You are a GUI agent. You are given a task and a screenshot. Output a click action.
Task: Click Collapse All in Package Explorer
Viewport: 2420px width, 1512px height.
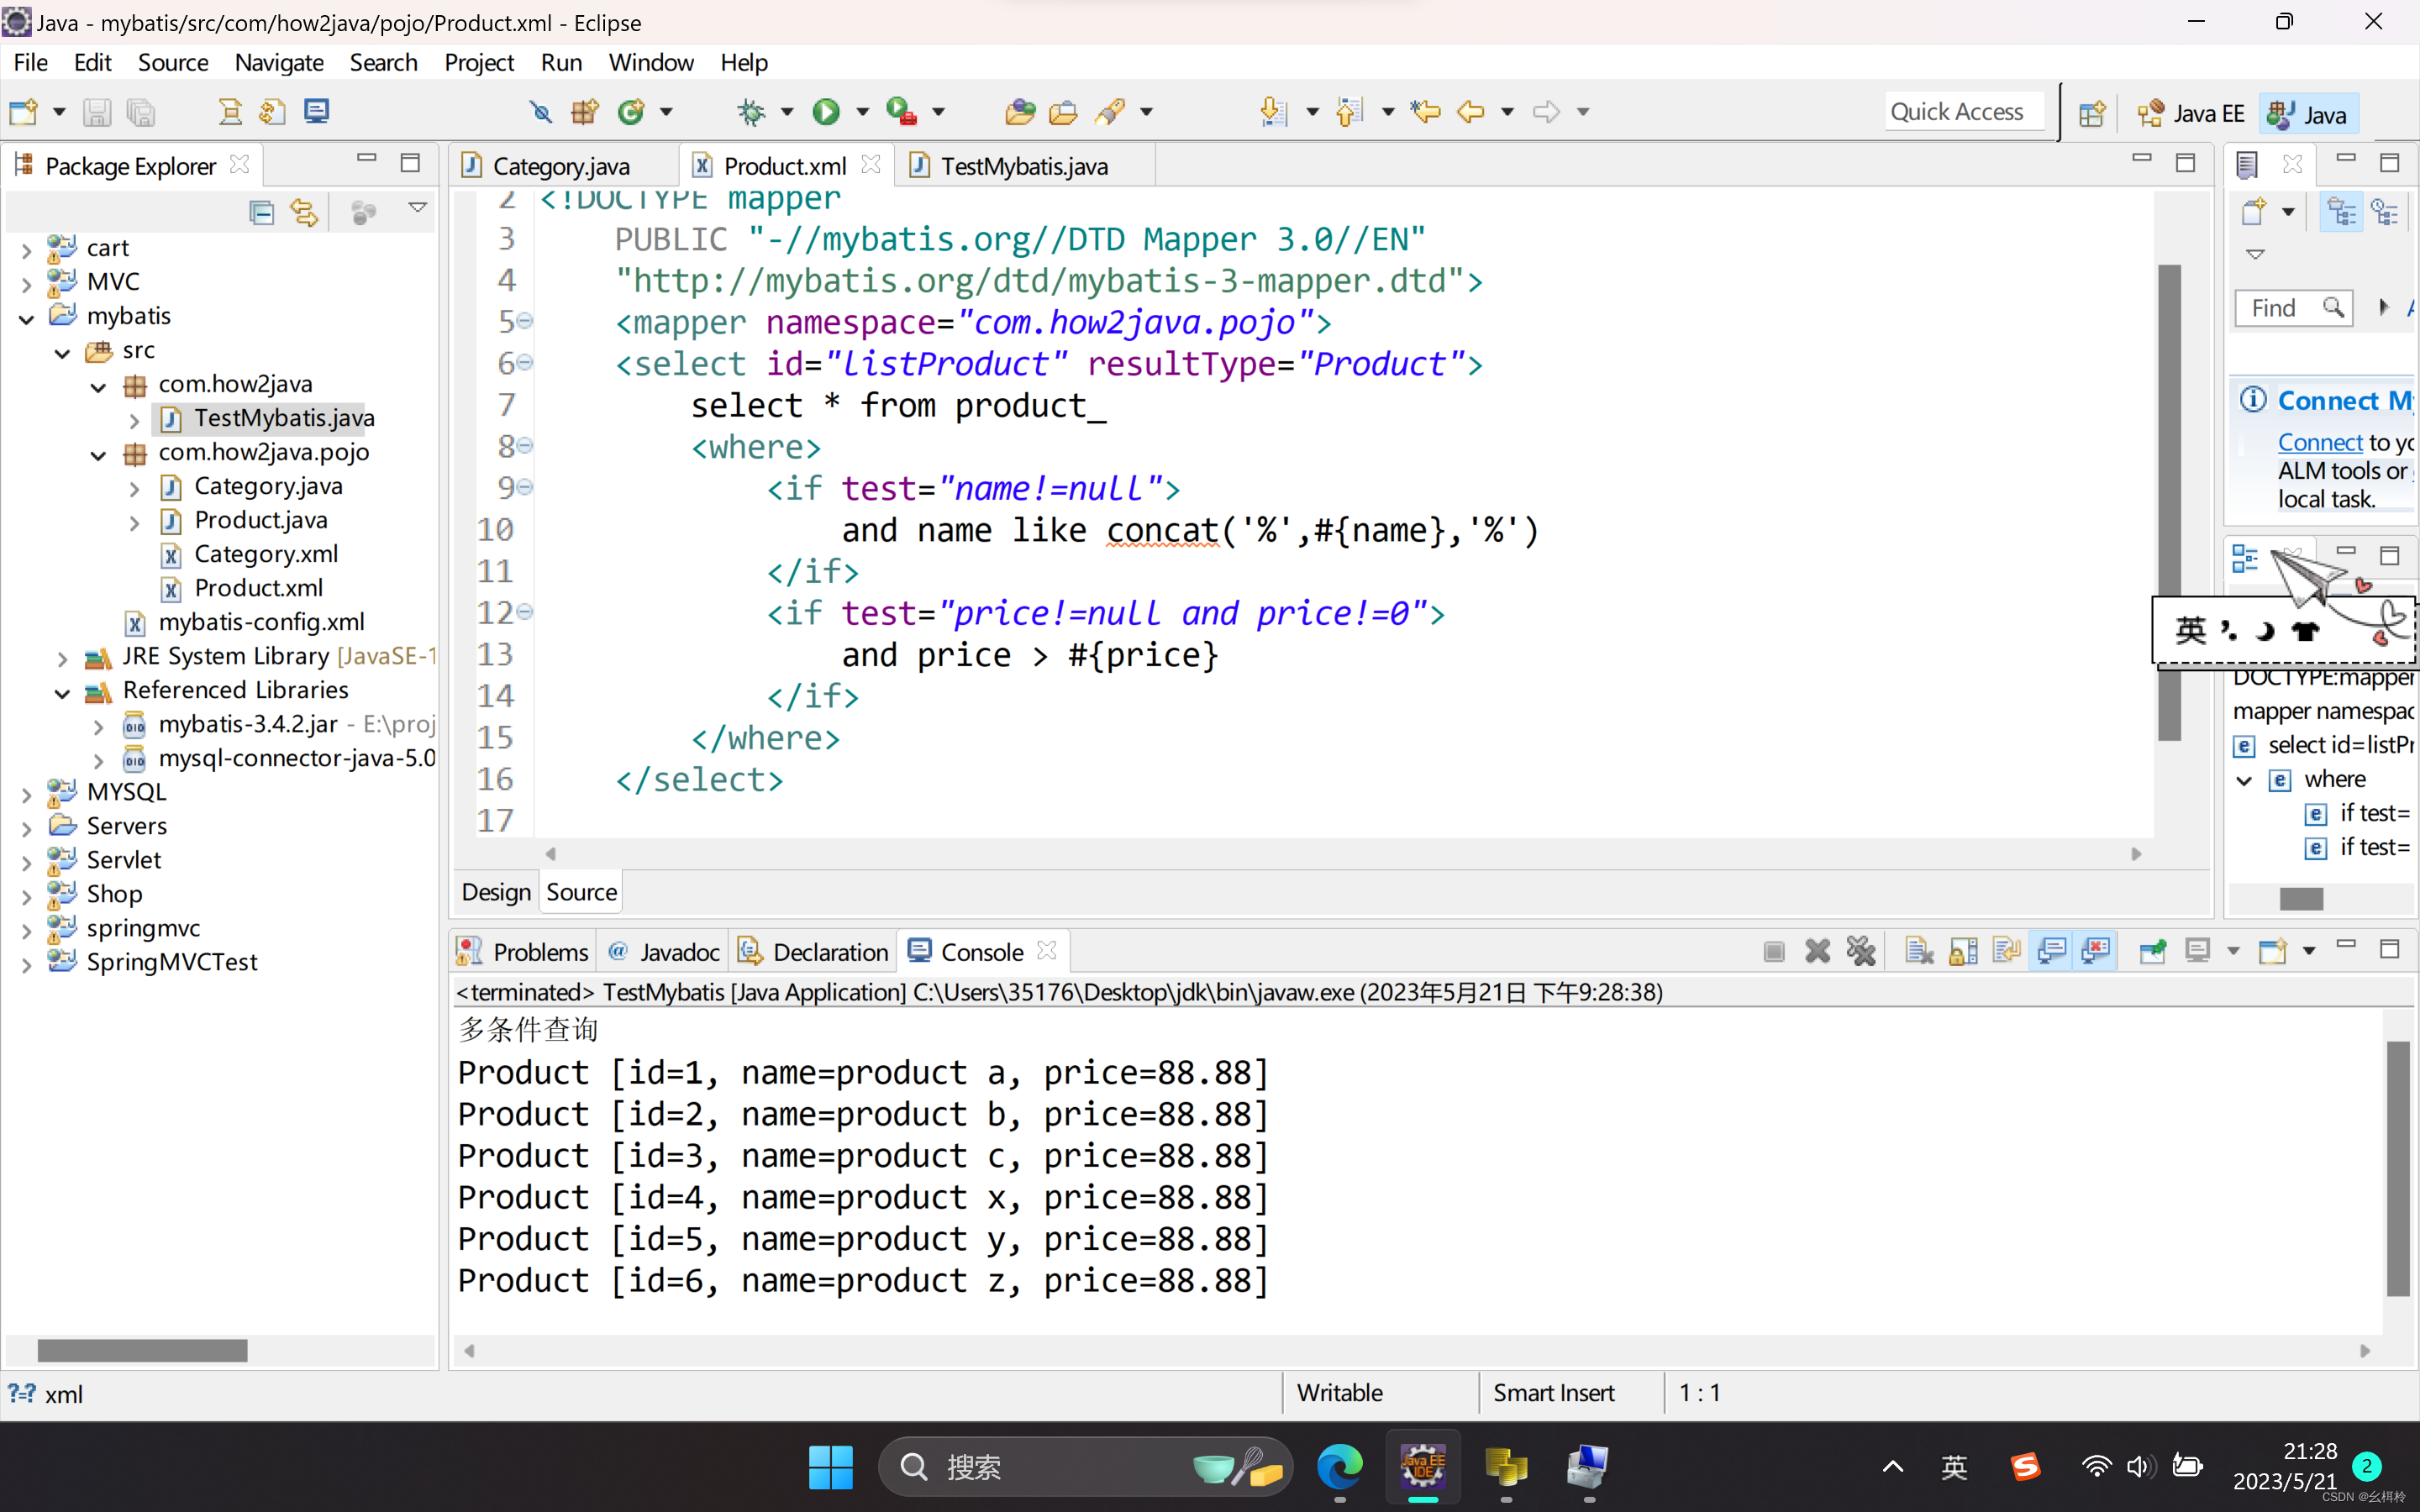261,212
